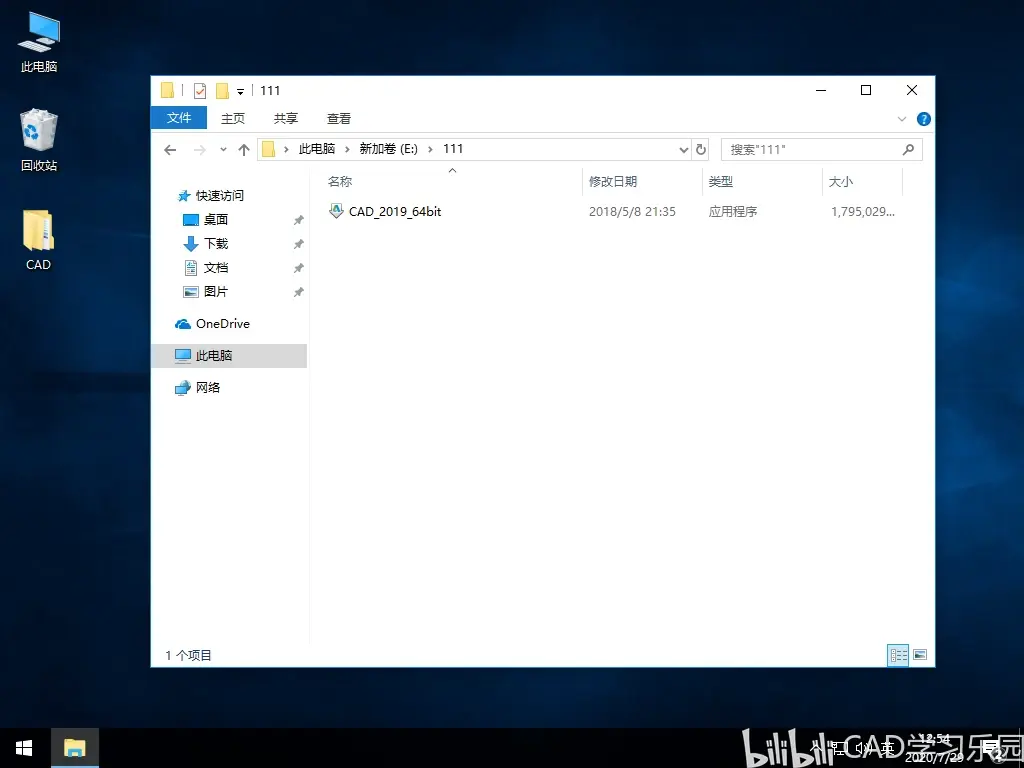Minimize the 111 explorer window
Viewport: 1024px width, 768px height.
click(821, 90)
